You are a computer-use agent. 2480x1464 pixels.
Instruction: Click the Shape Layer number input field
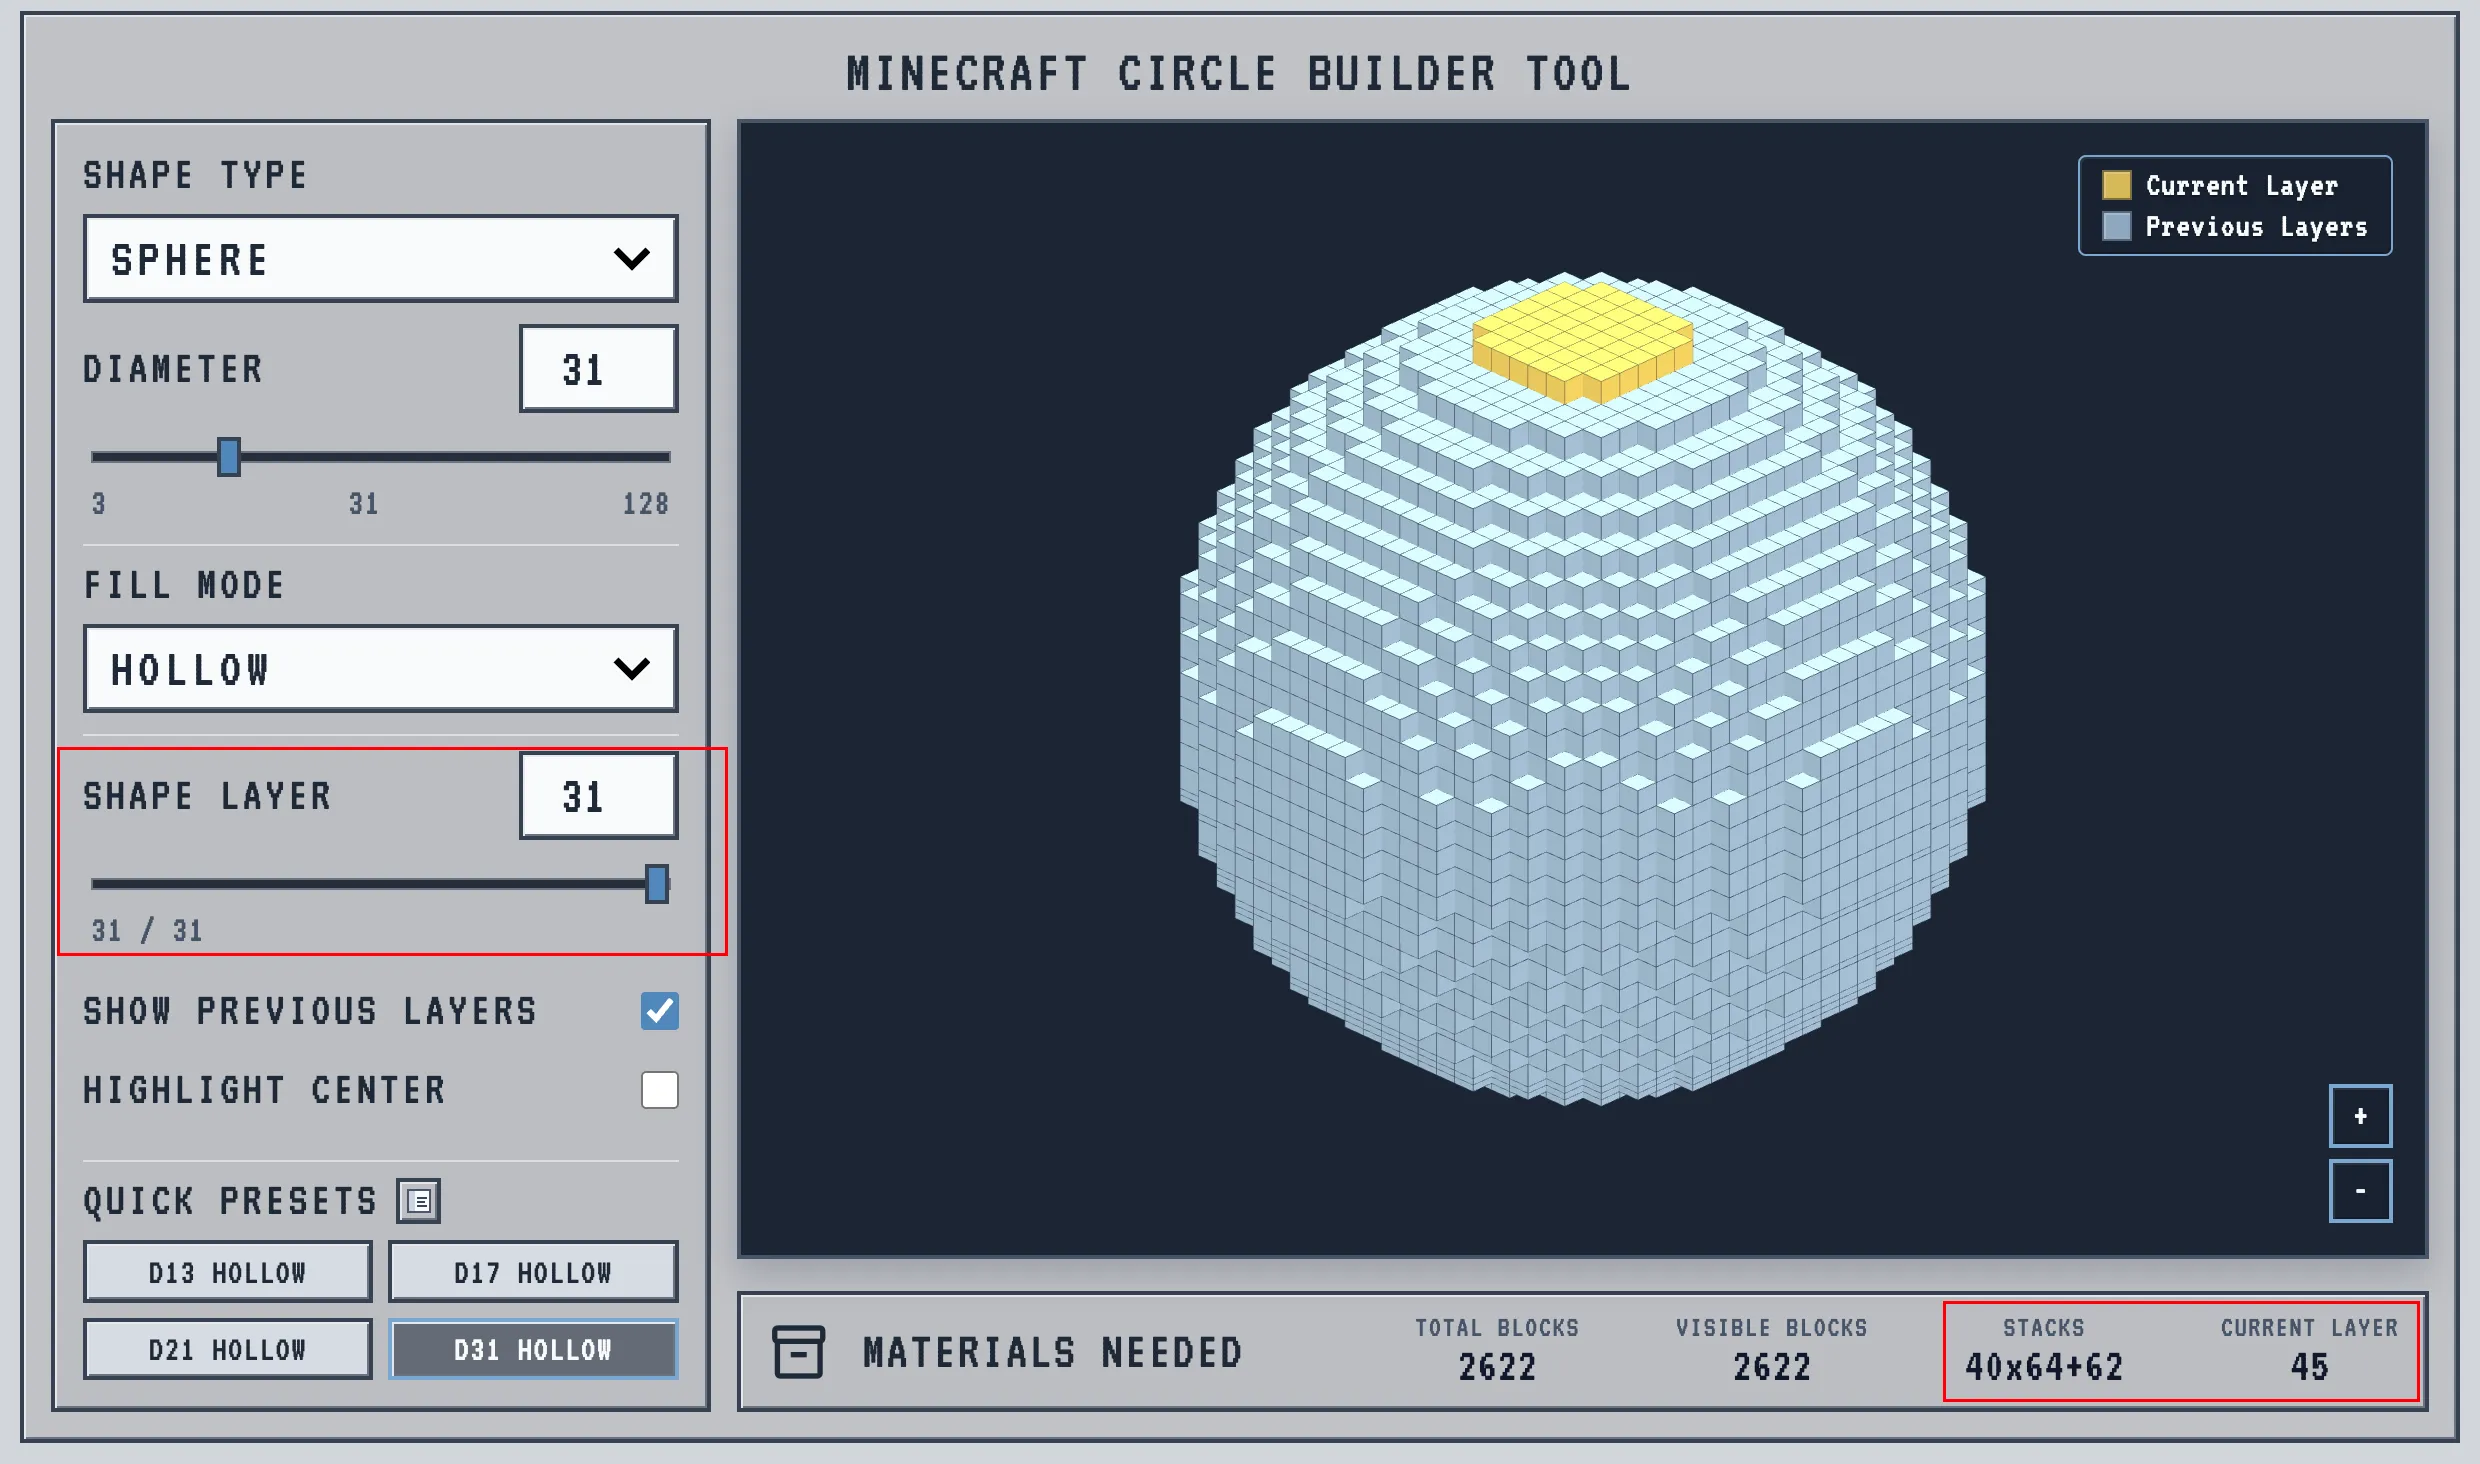[x=599, y=796]
